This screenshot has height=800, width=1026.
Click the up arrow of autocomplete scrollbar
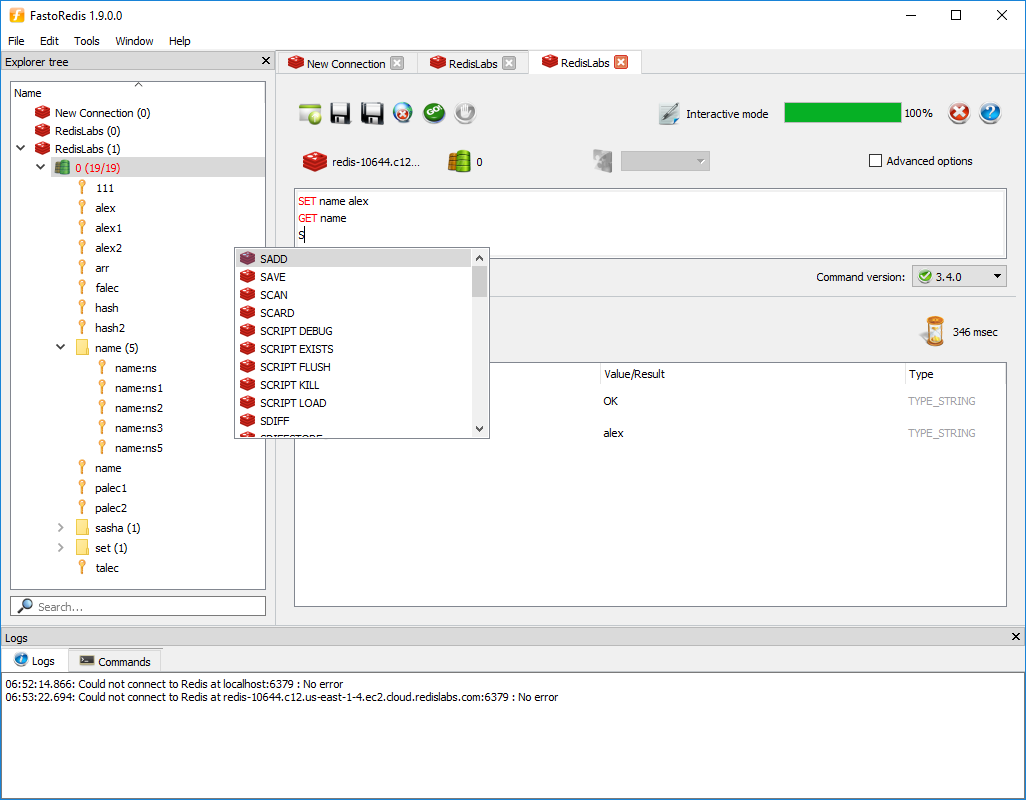[479, 258]
